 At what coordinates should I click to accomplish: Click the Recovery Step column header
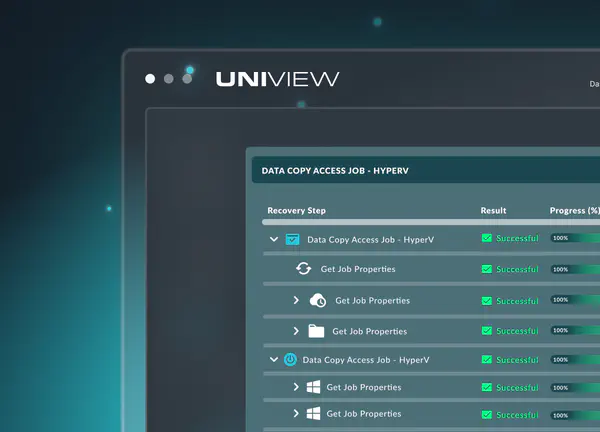[297, 210]
